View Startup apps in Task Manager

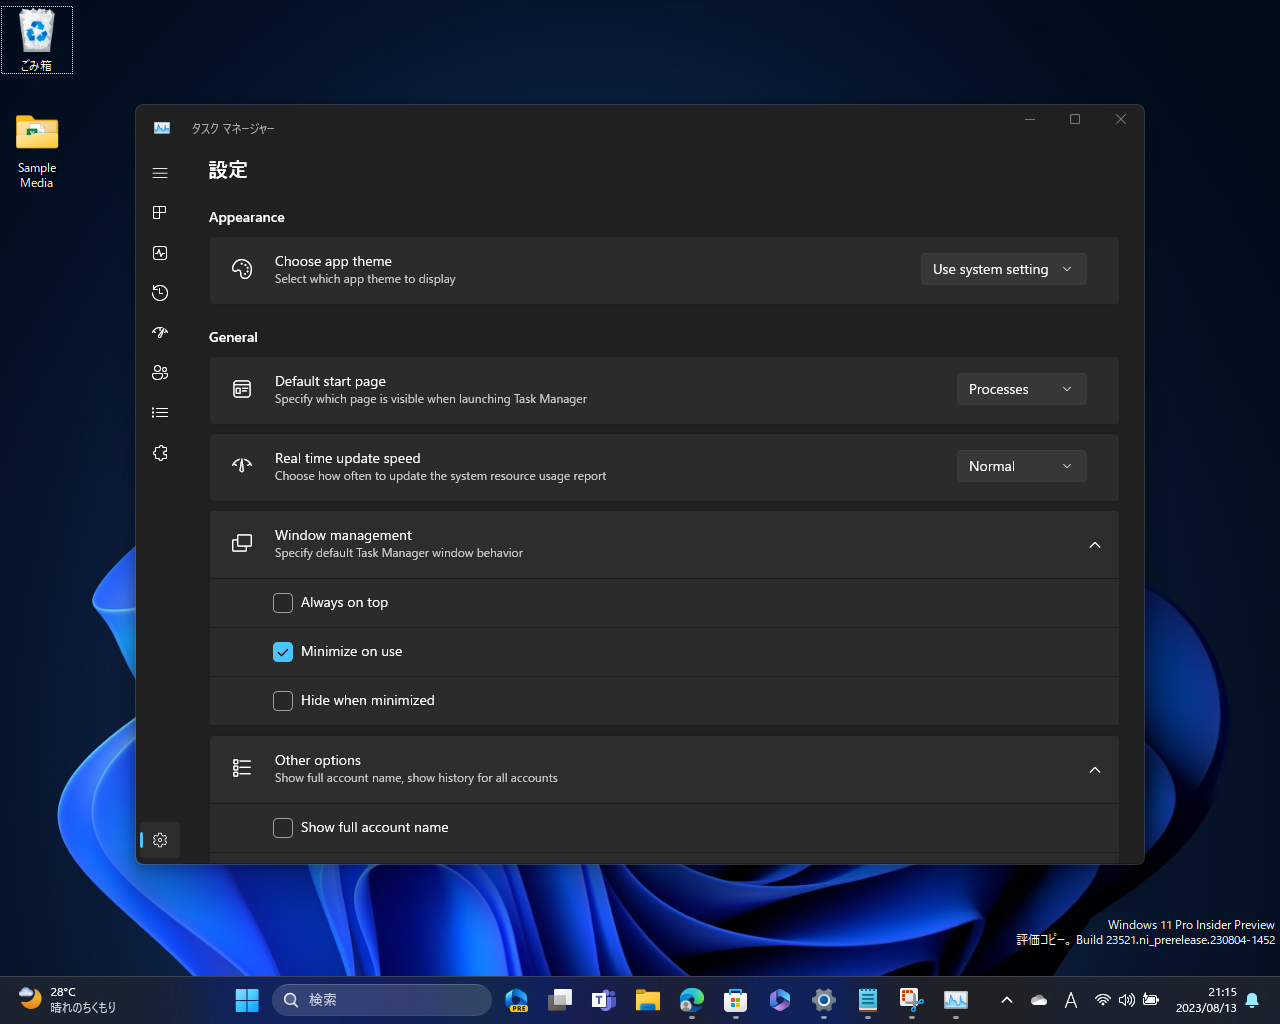160,332
